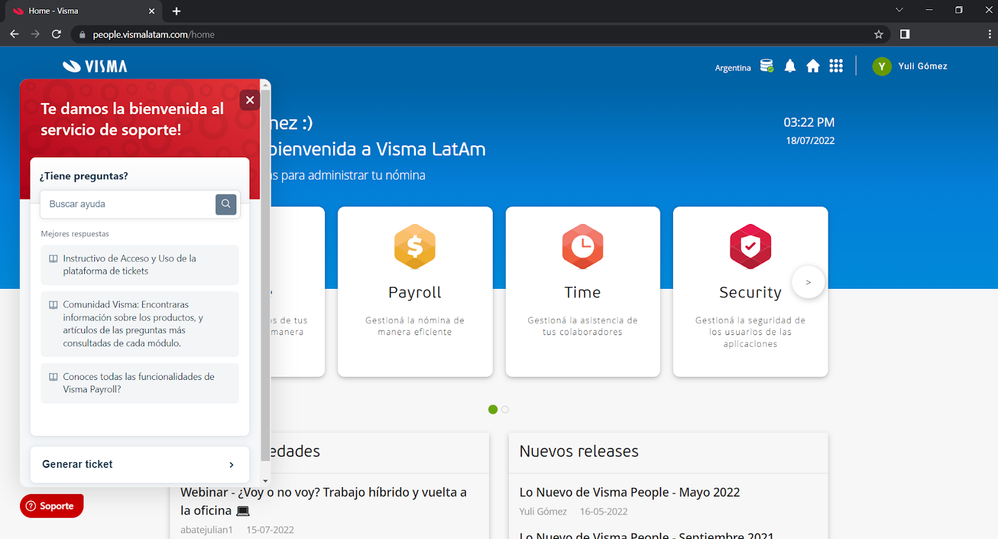Open the database status icon beside Argentina
This screenshot has width=998, height=539.
(766, 66)
